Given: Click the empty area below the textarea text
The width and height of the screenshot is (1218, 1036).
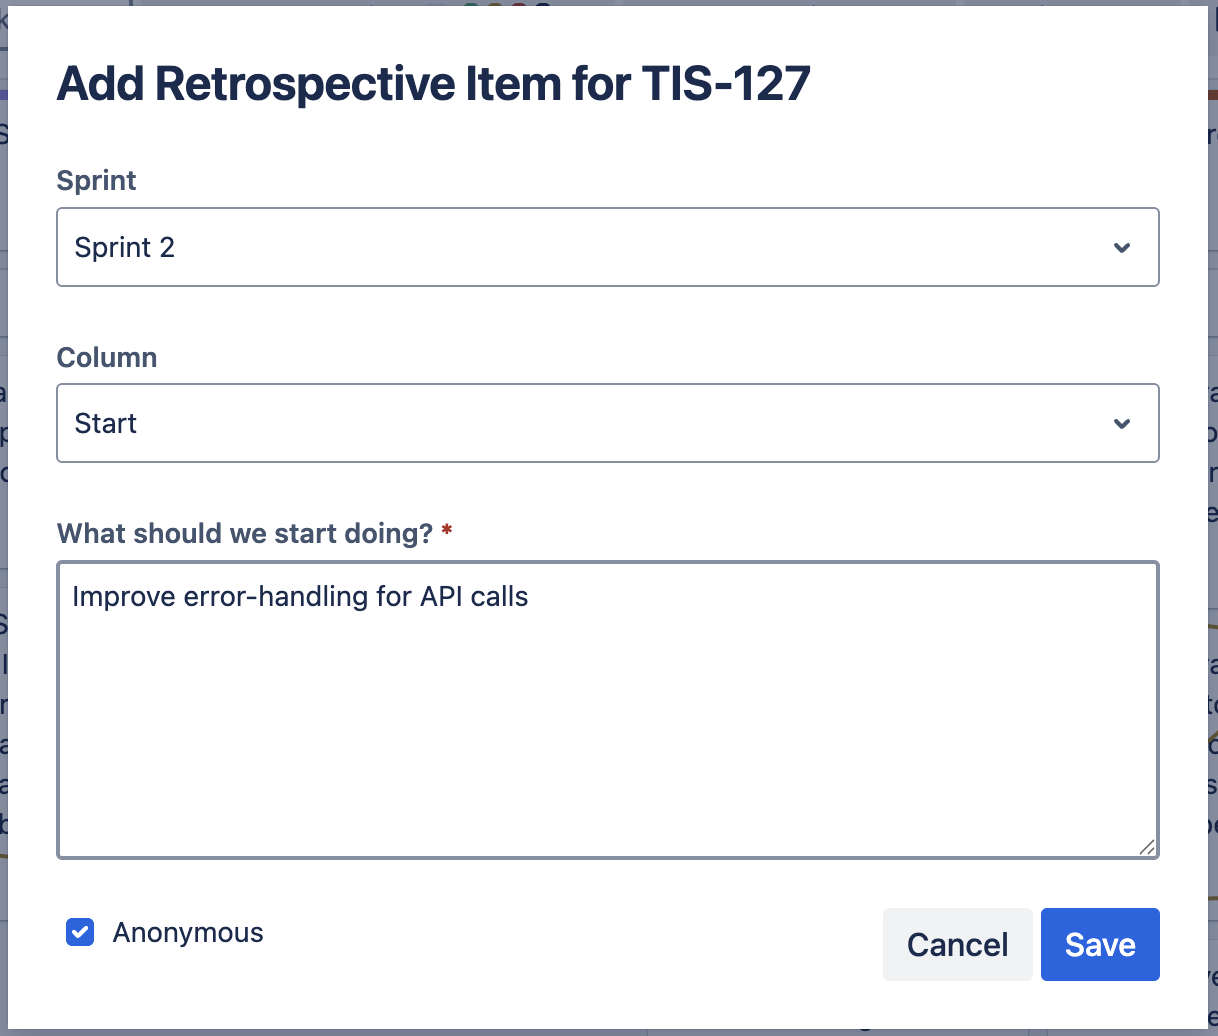Looking at the screenshot, I should pos(607,750).
